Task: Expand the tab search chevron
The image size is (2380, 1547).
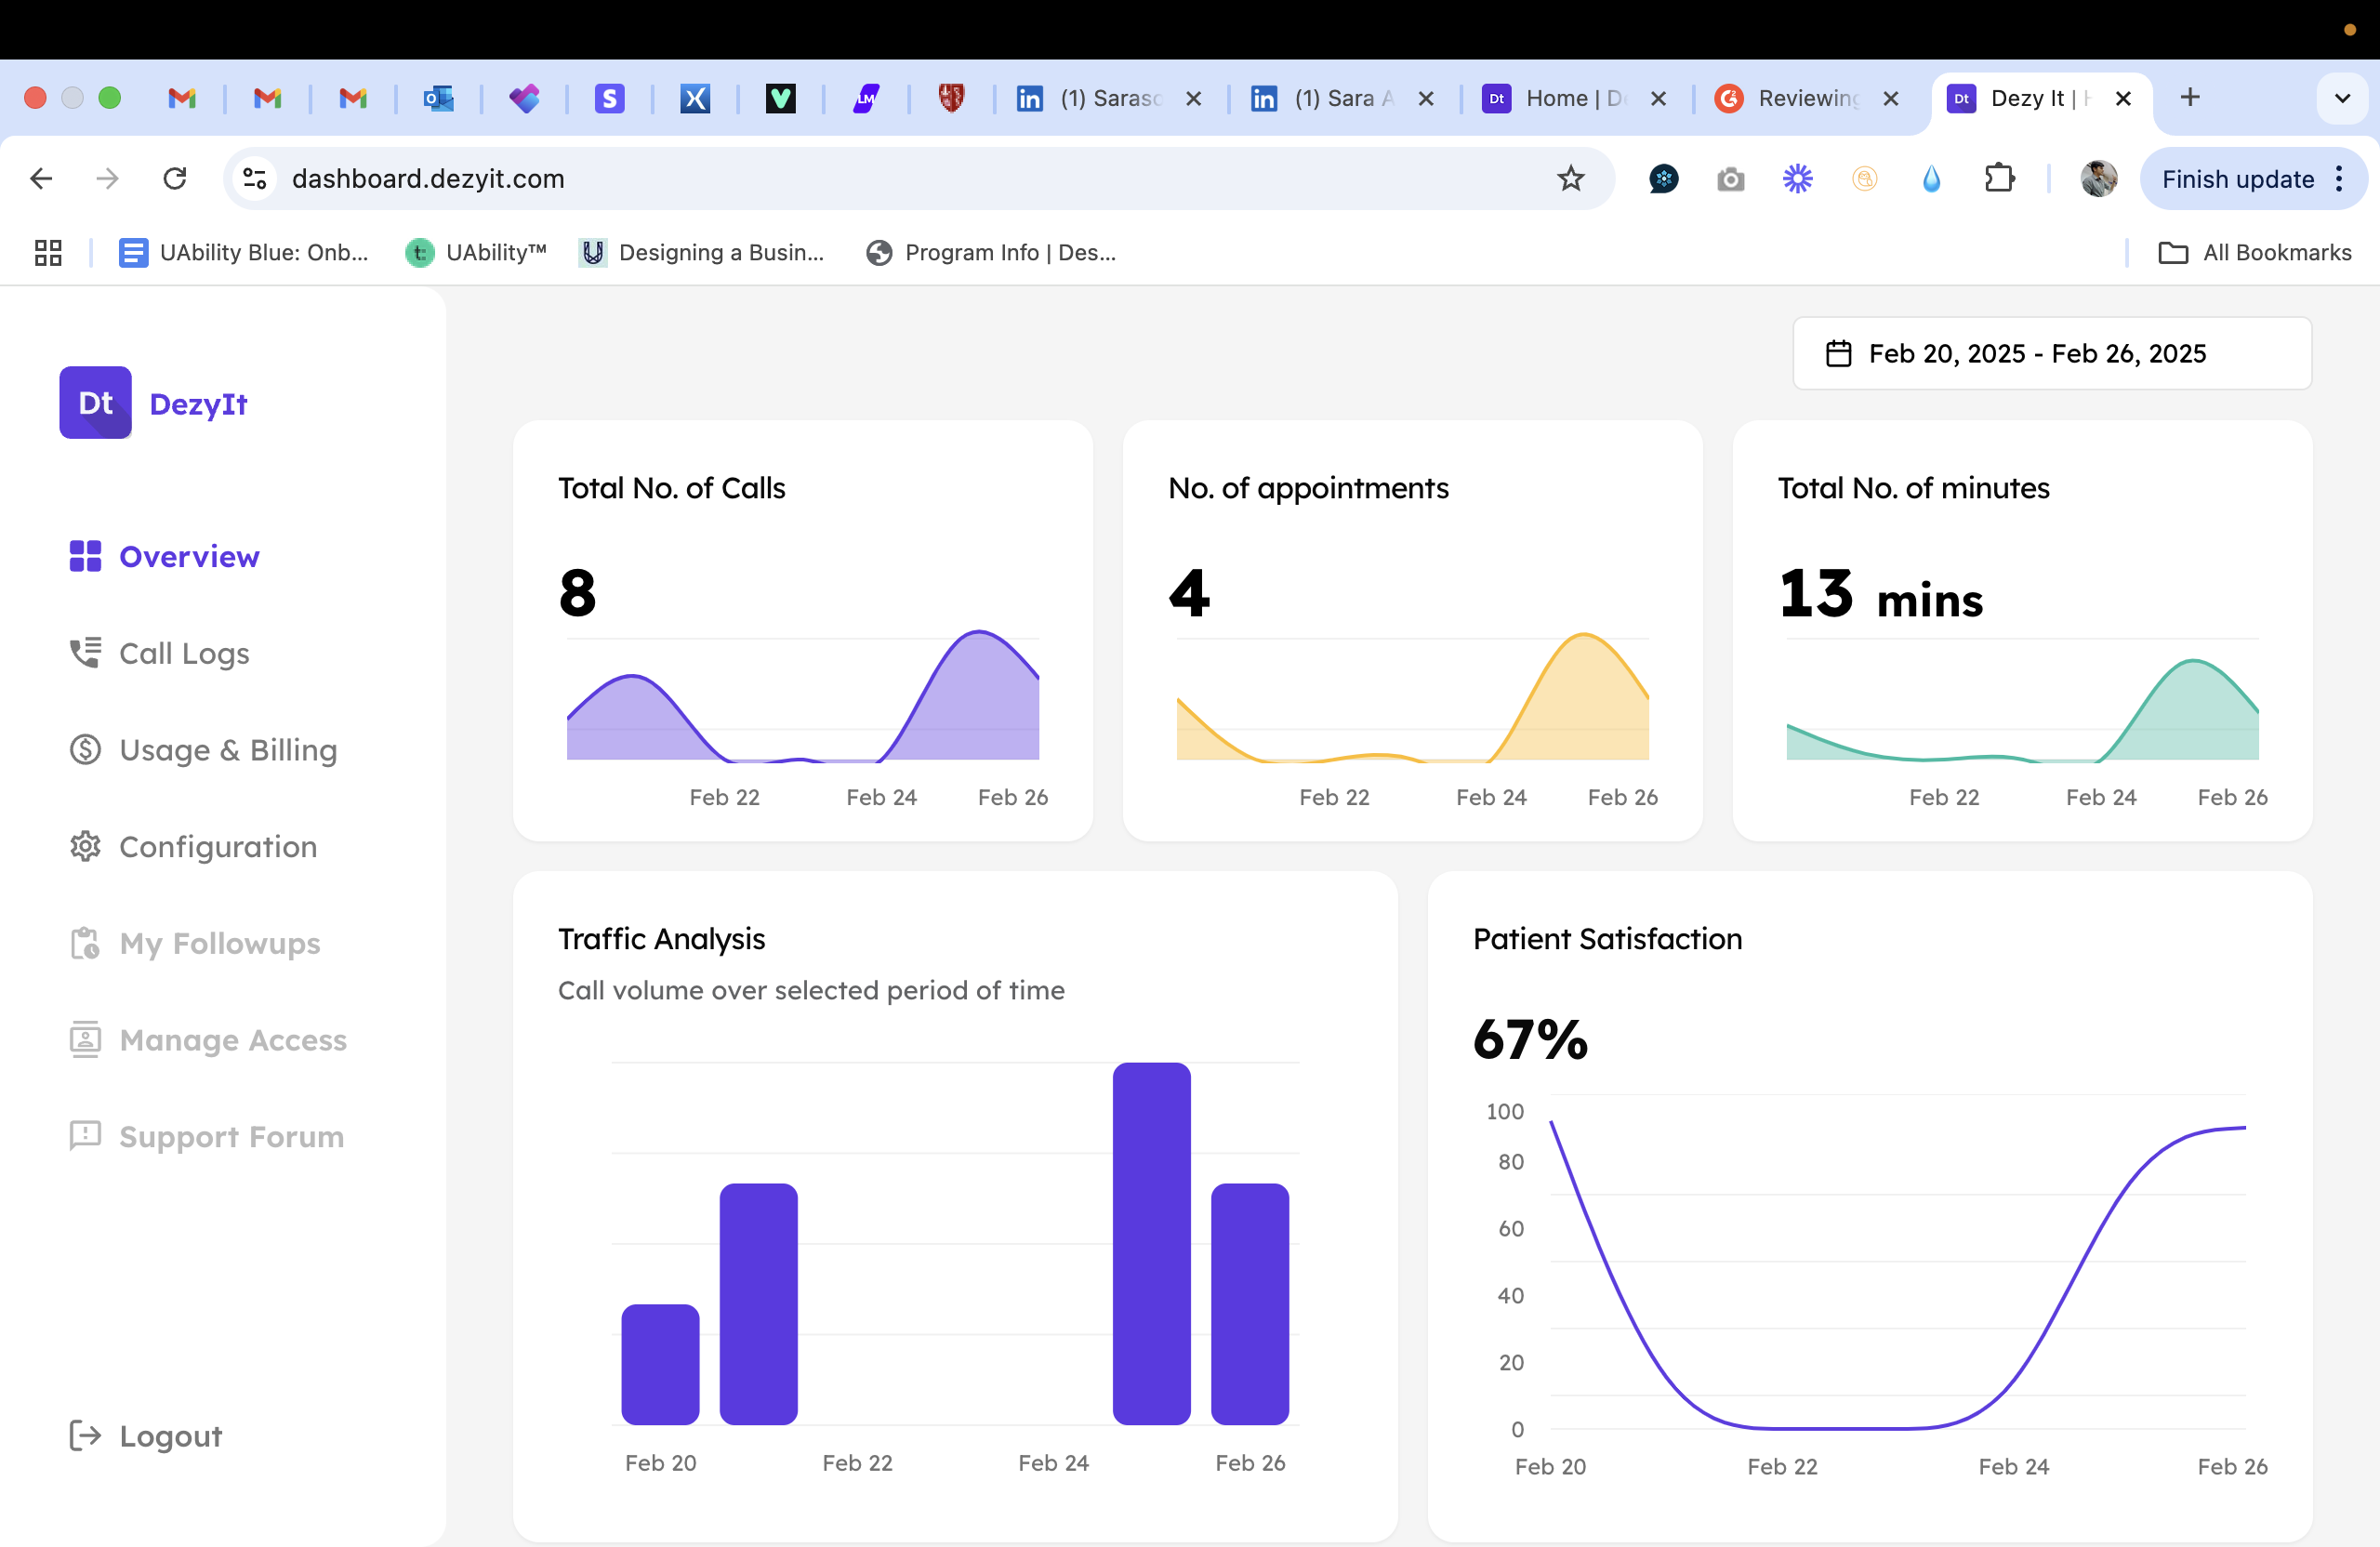Action: click(x=2341, y=98)
